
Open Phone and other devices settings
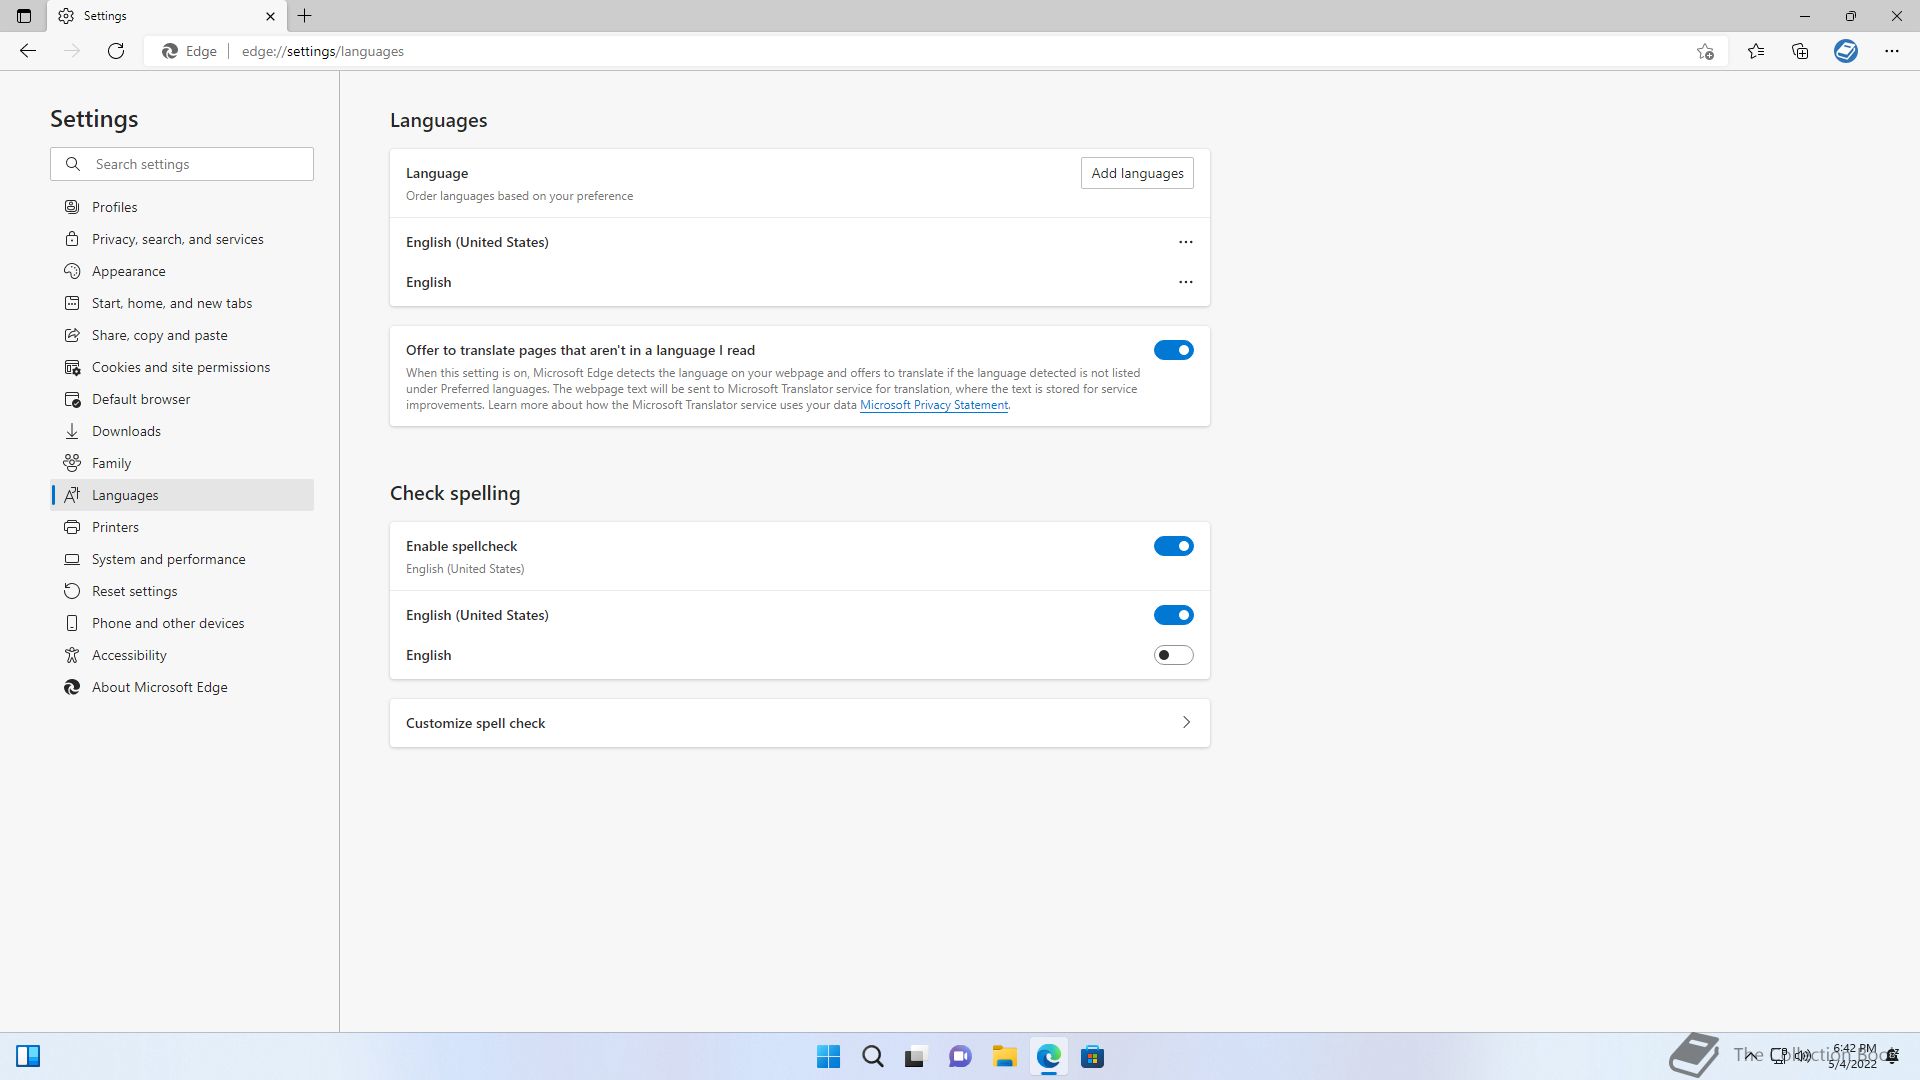[x=182, y=623]
